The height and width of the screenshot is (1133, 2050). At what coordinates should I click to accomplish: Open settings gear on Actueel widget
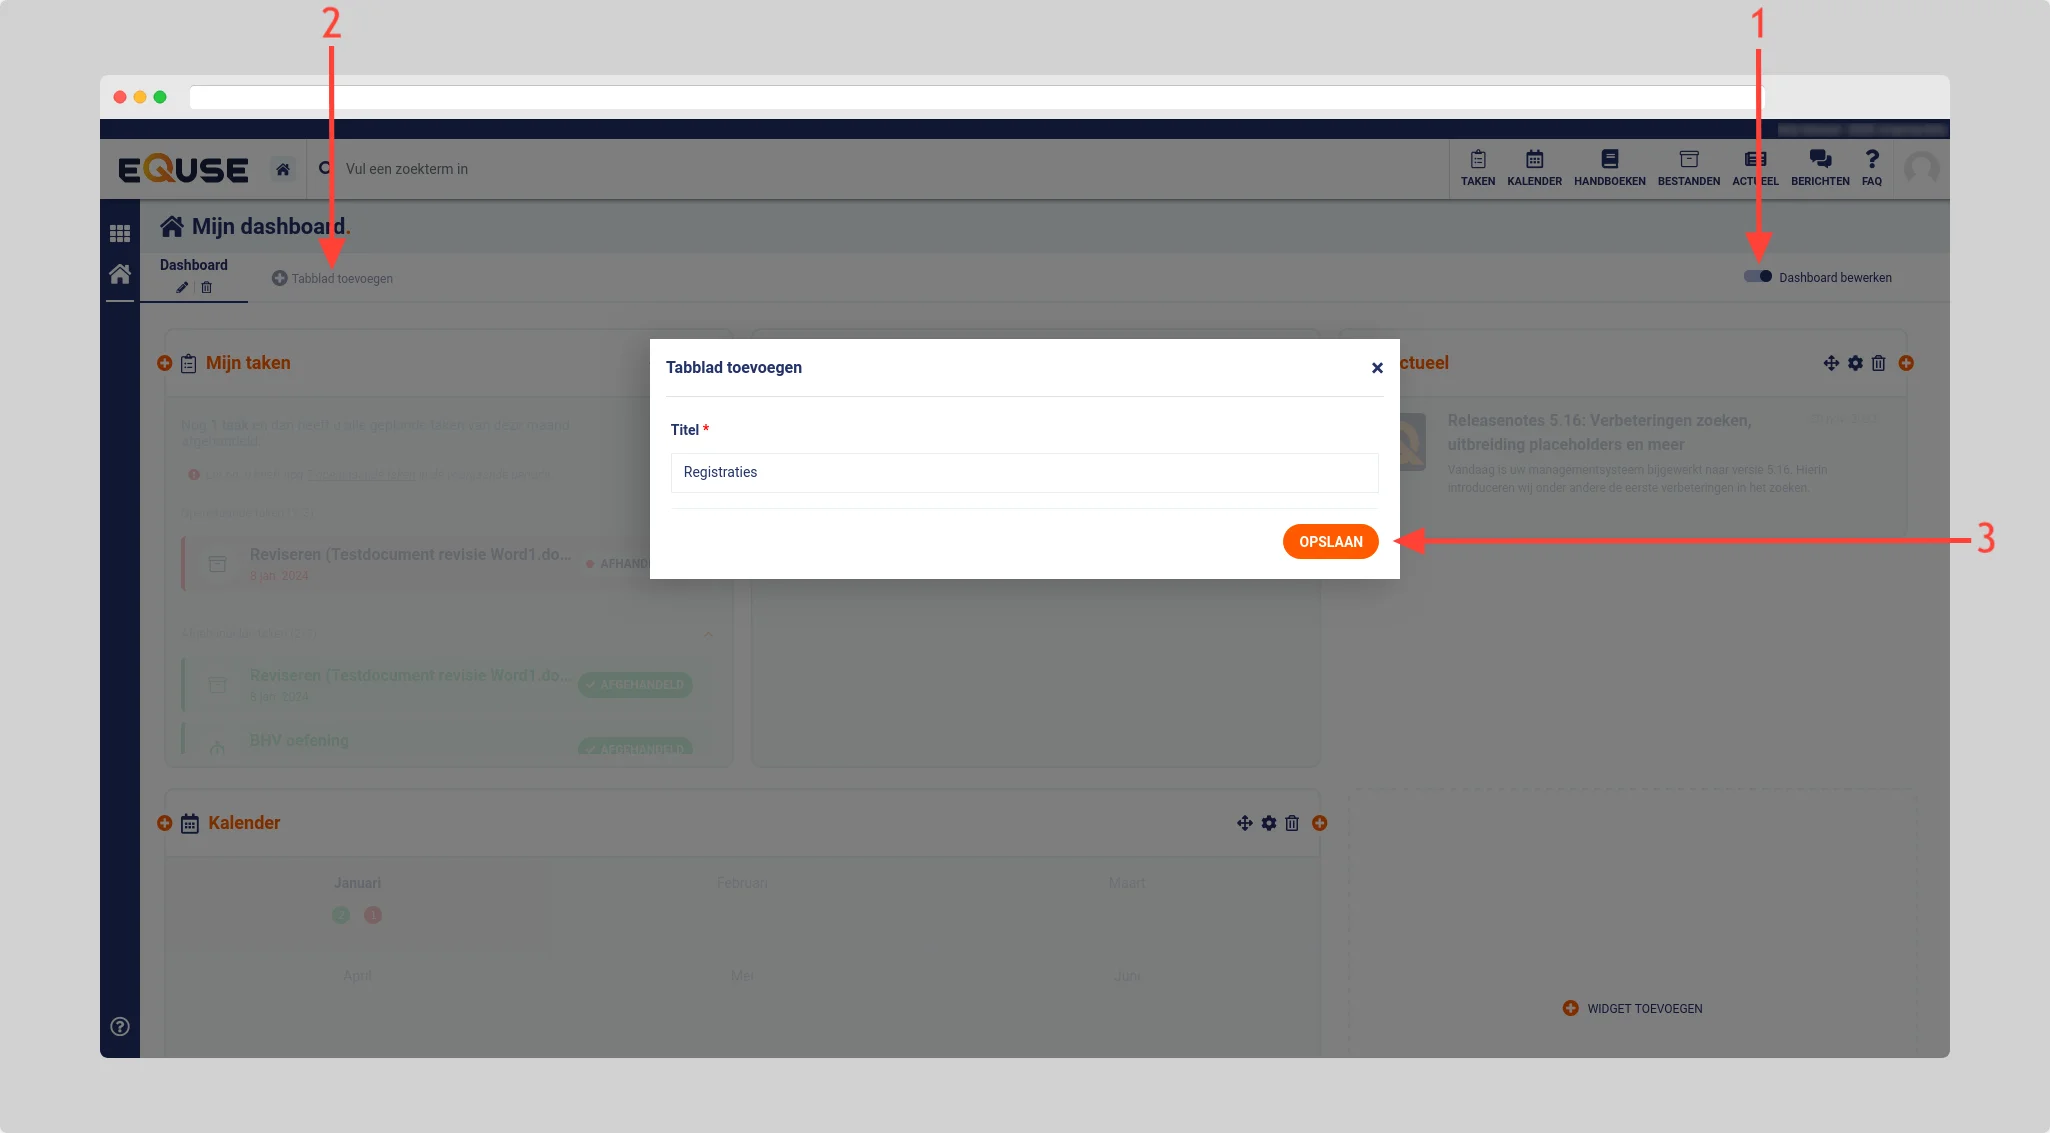click(1855, 363)
